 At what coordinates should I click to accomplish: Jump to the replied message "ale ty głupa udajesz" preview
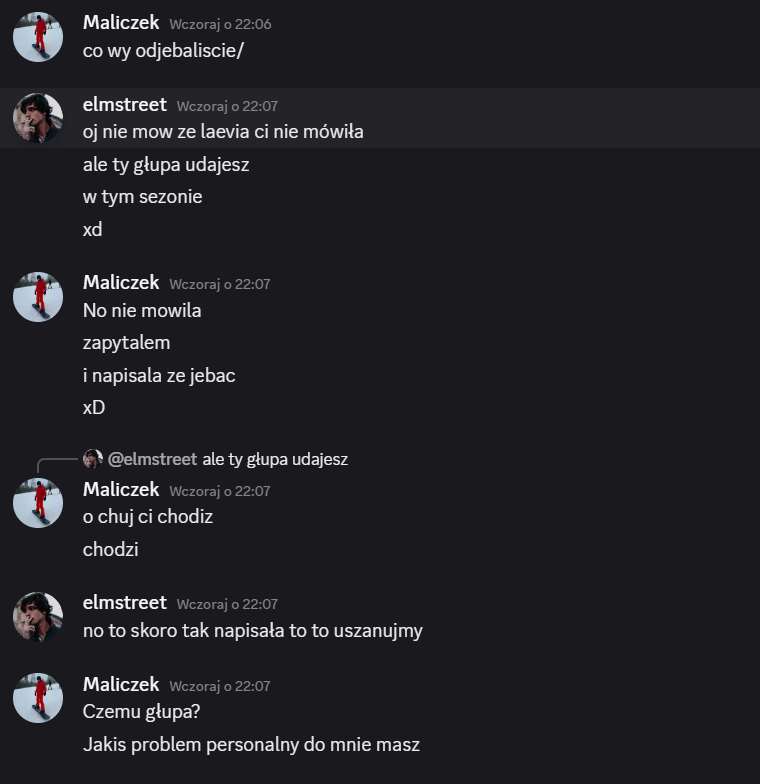pyautogui.click(x=275, y=459)
